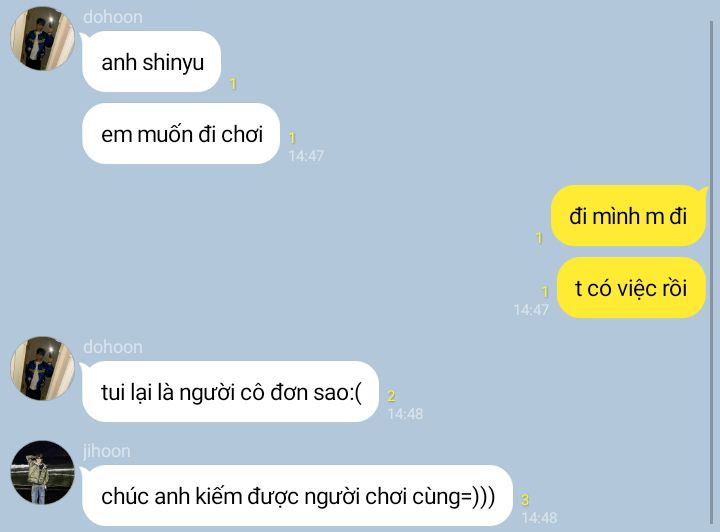
Task: Select the yellow "t có việc rồi" bubble
Action: coord(631,288)
